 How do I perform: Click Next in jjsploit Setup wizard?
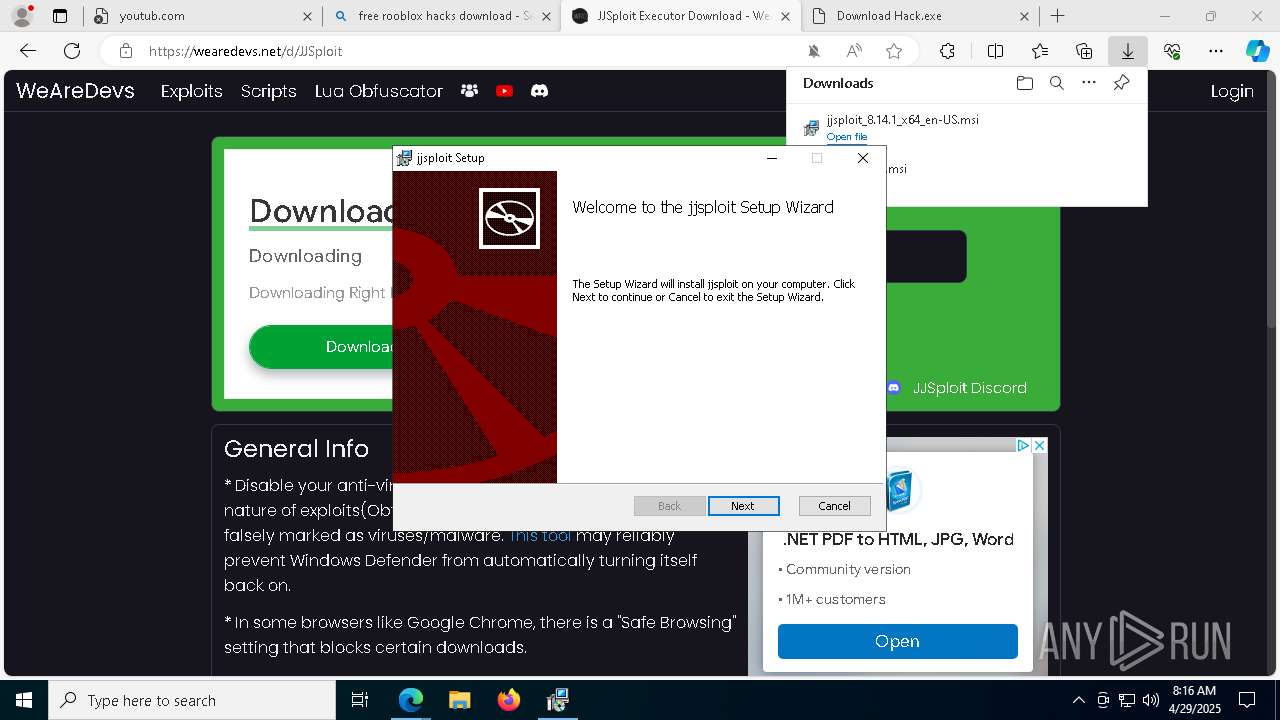coord(742,506)
